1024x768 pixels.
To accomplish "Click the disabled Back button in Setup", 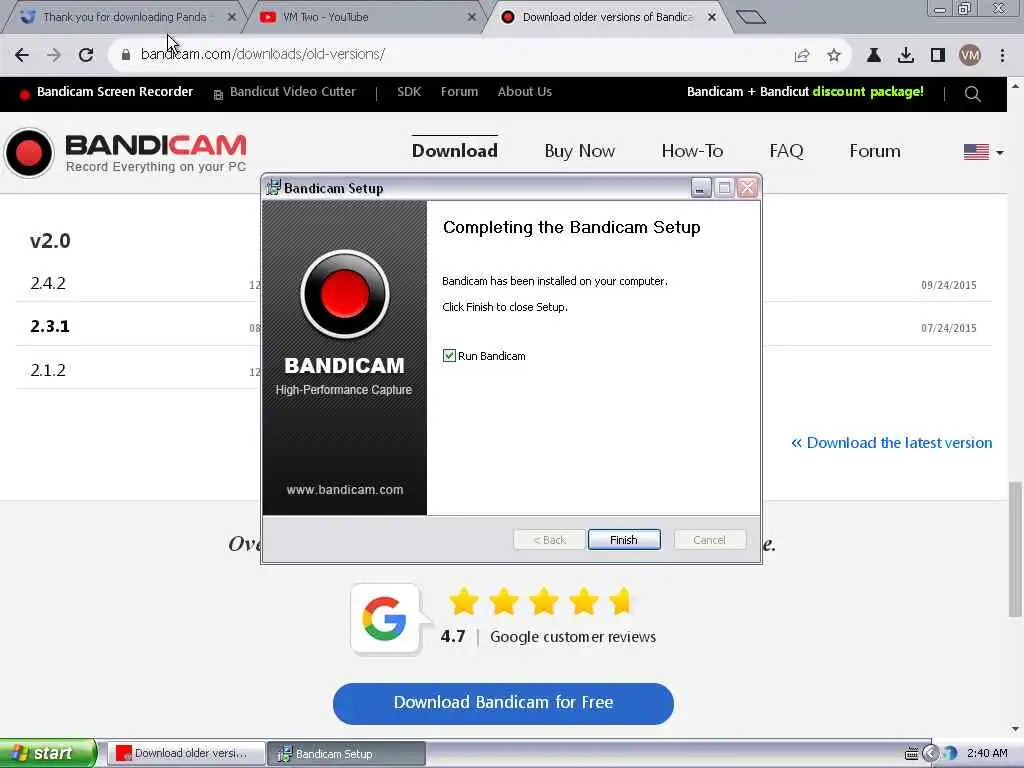I will 549,540.
